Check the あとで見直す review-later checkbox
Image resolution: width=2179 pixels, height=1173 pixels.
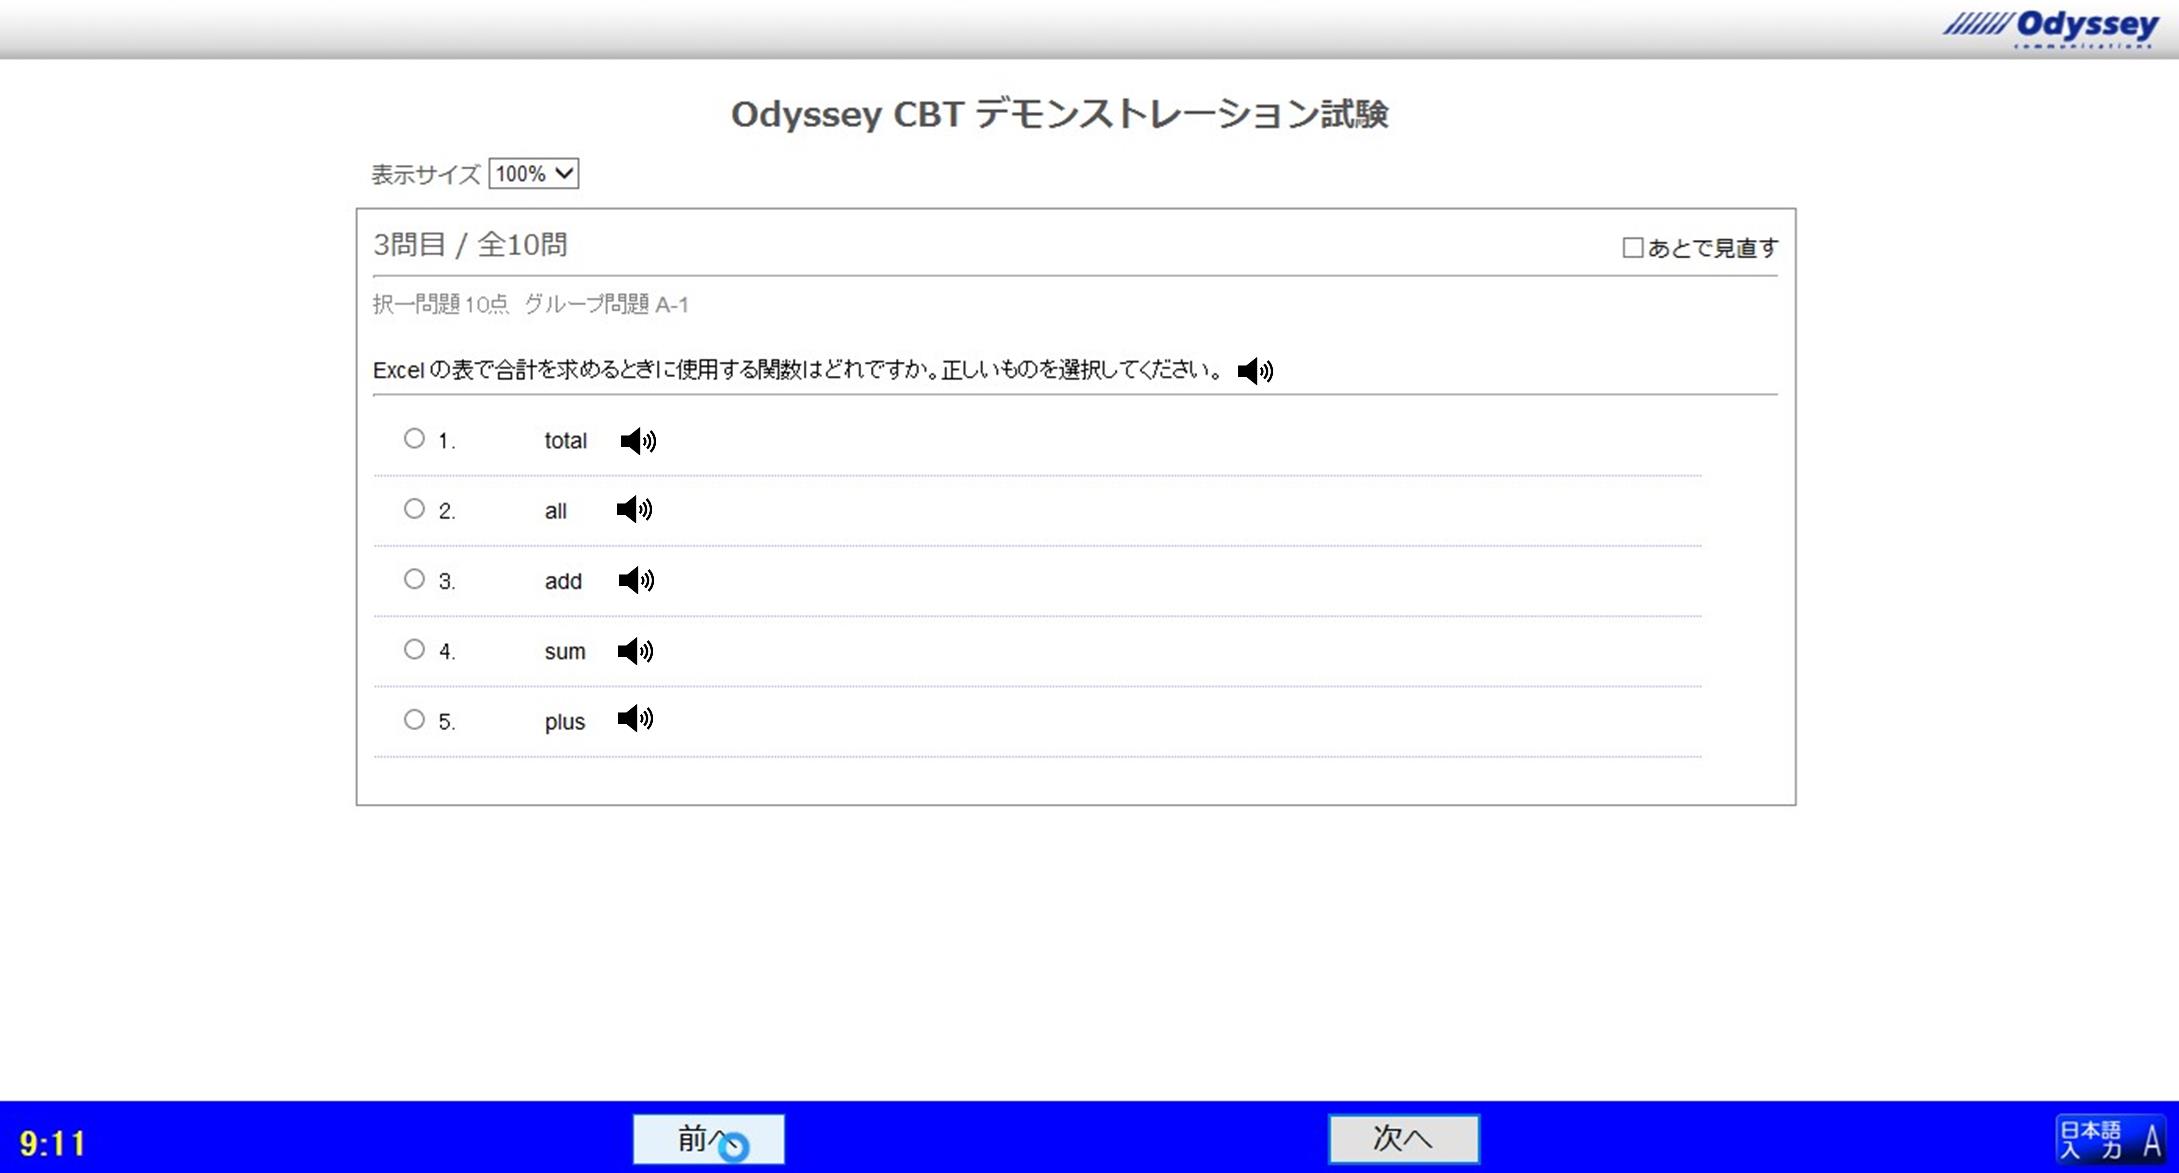tap(1632, 248)
